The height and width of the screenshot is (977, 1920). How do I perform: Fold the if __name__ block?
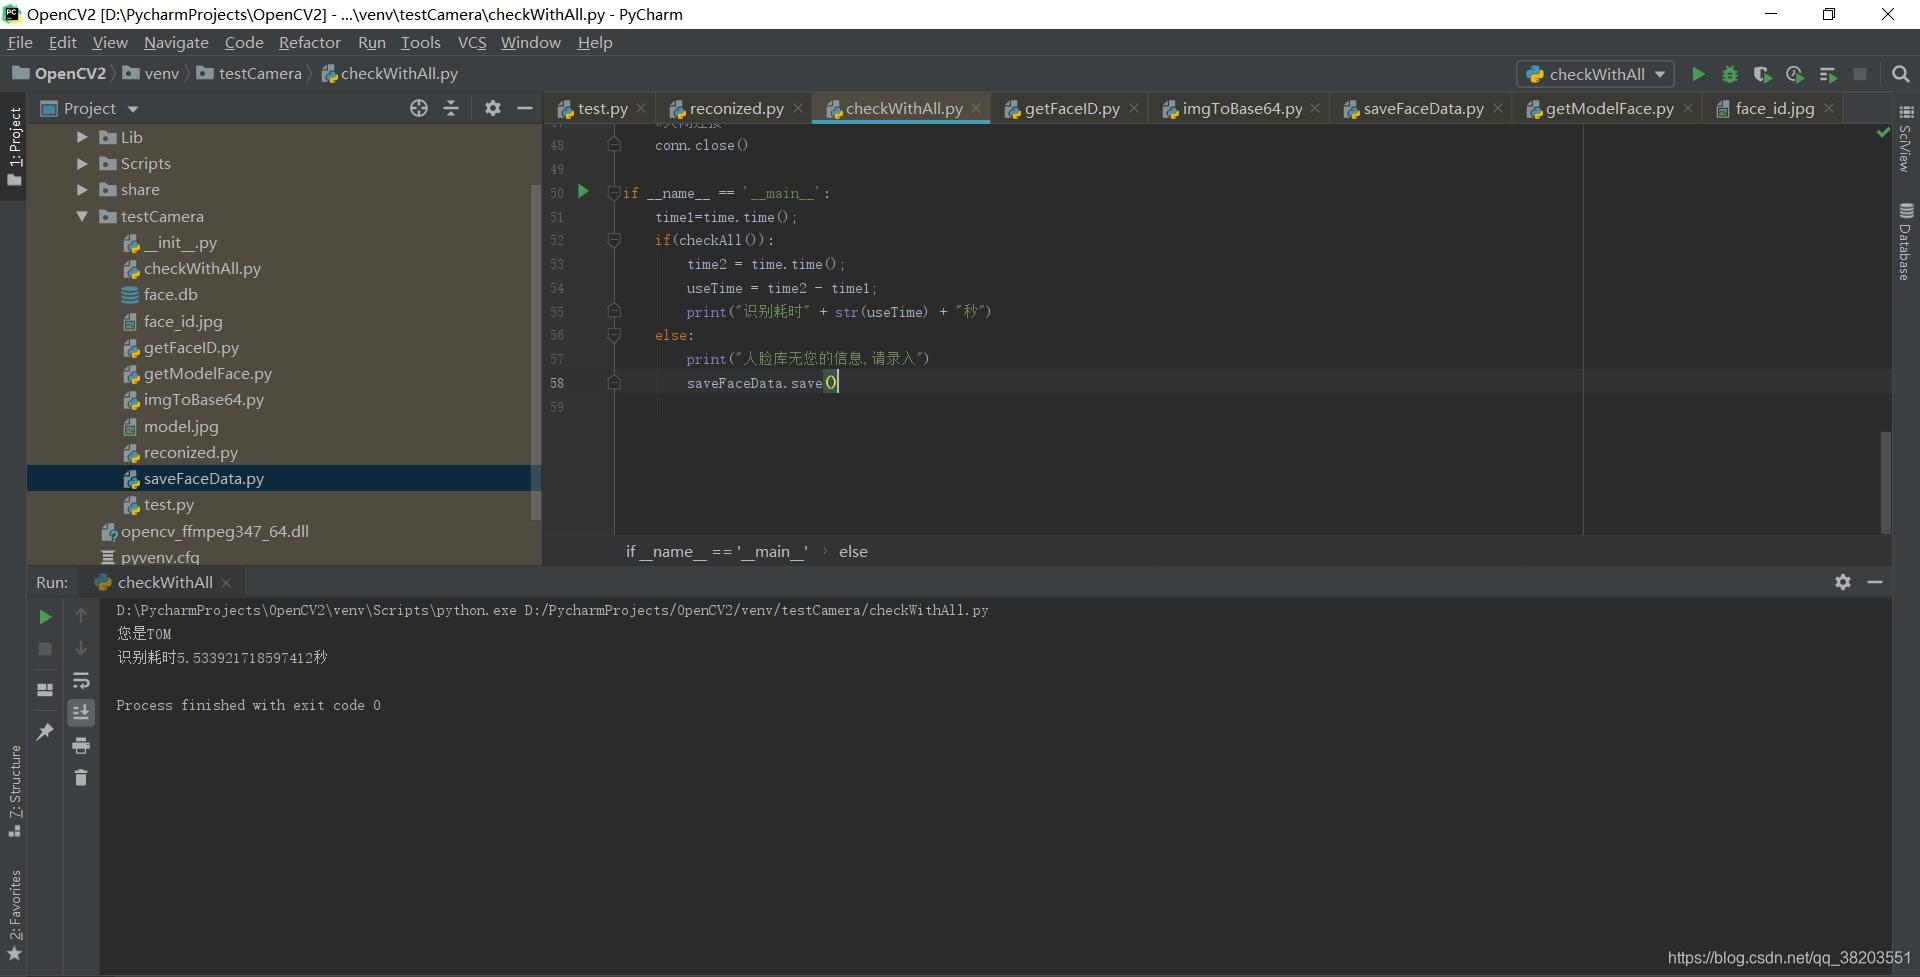[x=614, y=193]
